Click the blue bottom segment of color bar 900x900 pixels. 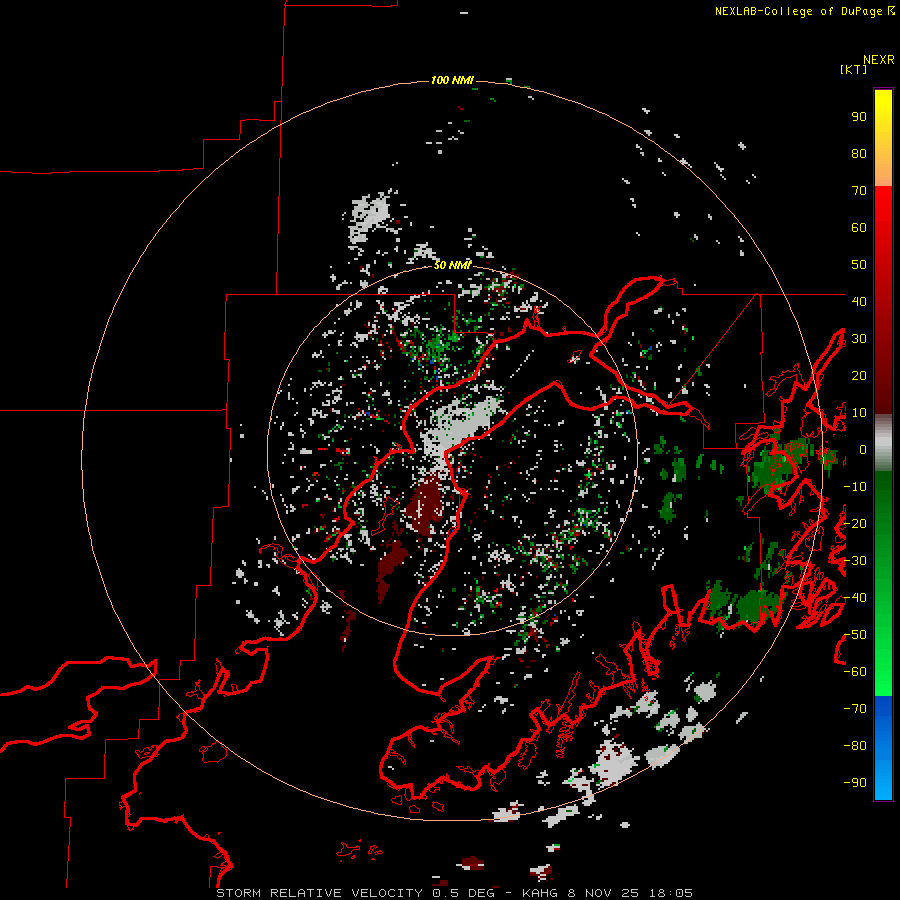[x=883, y=747]
